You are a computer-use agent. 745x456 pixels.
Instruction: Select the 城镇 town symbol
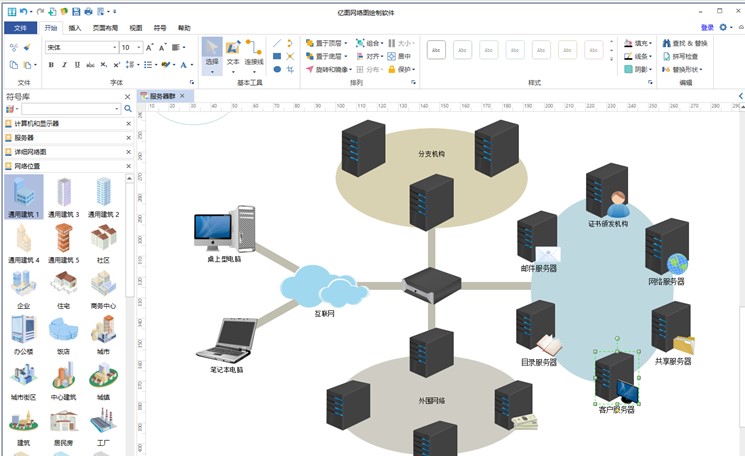[104, 380]
